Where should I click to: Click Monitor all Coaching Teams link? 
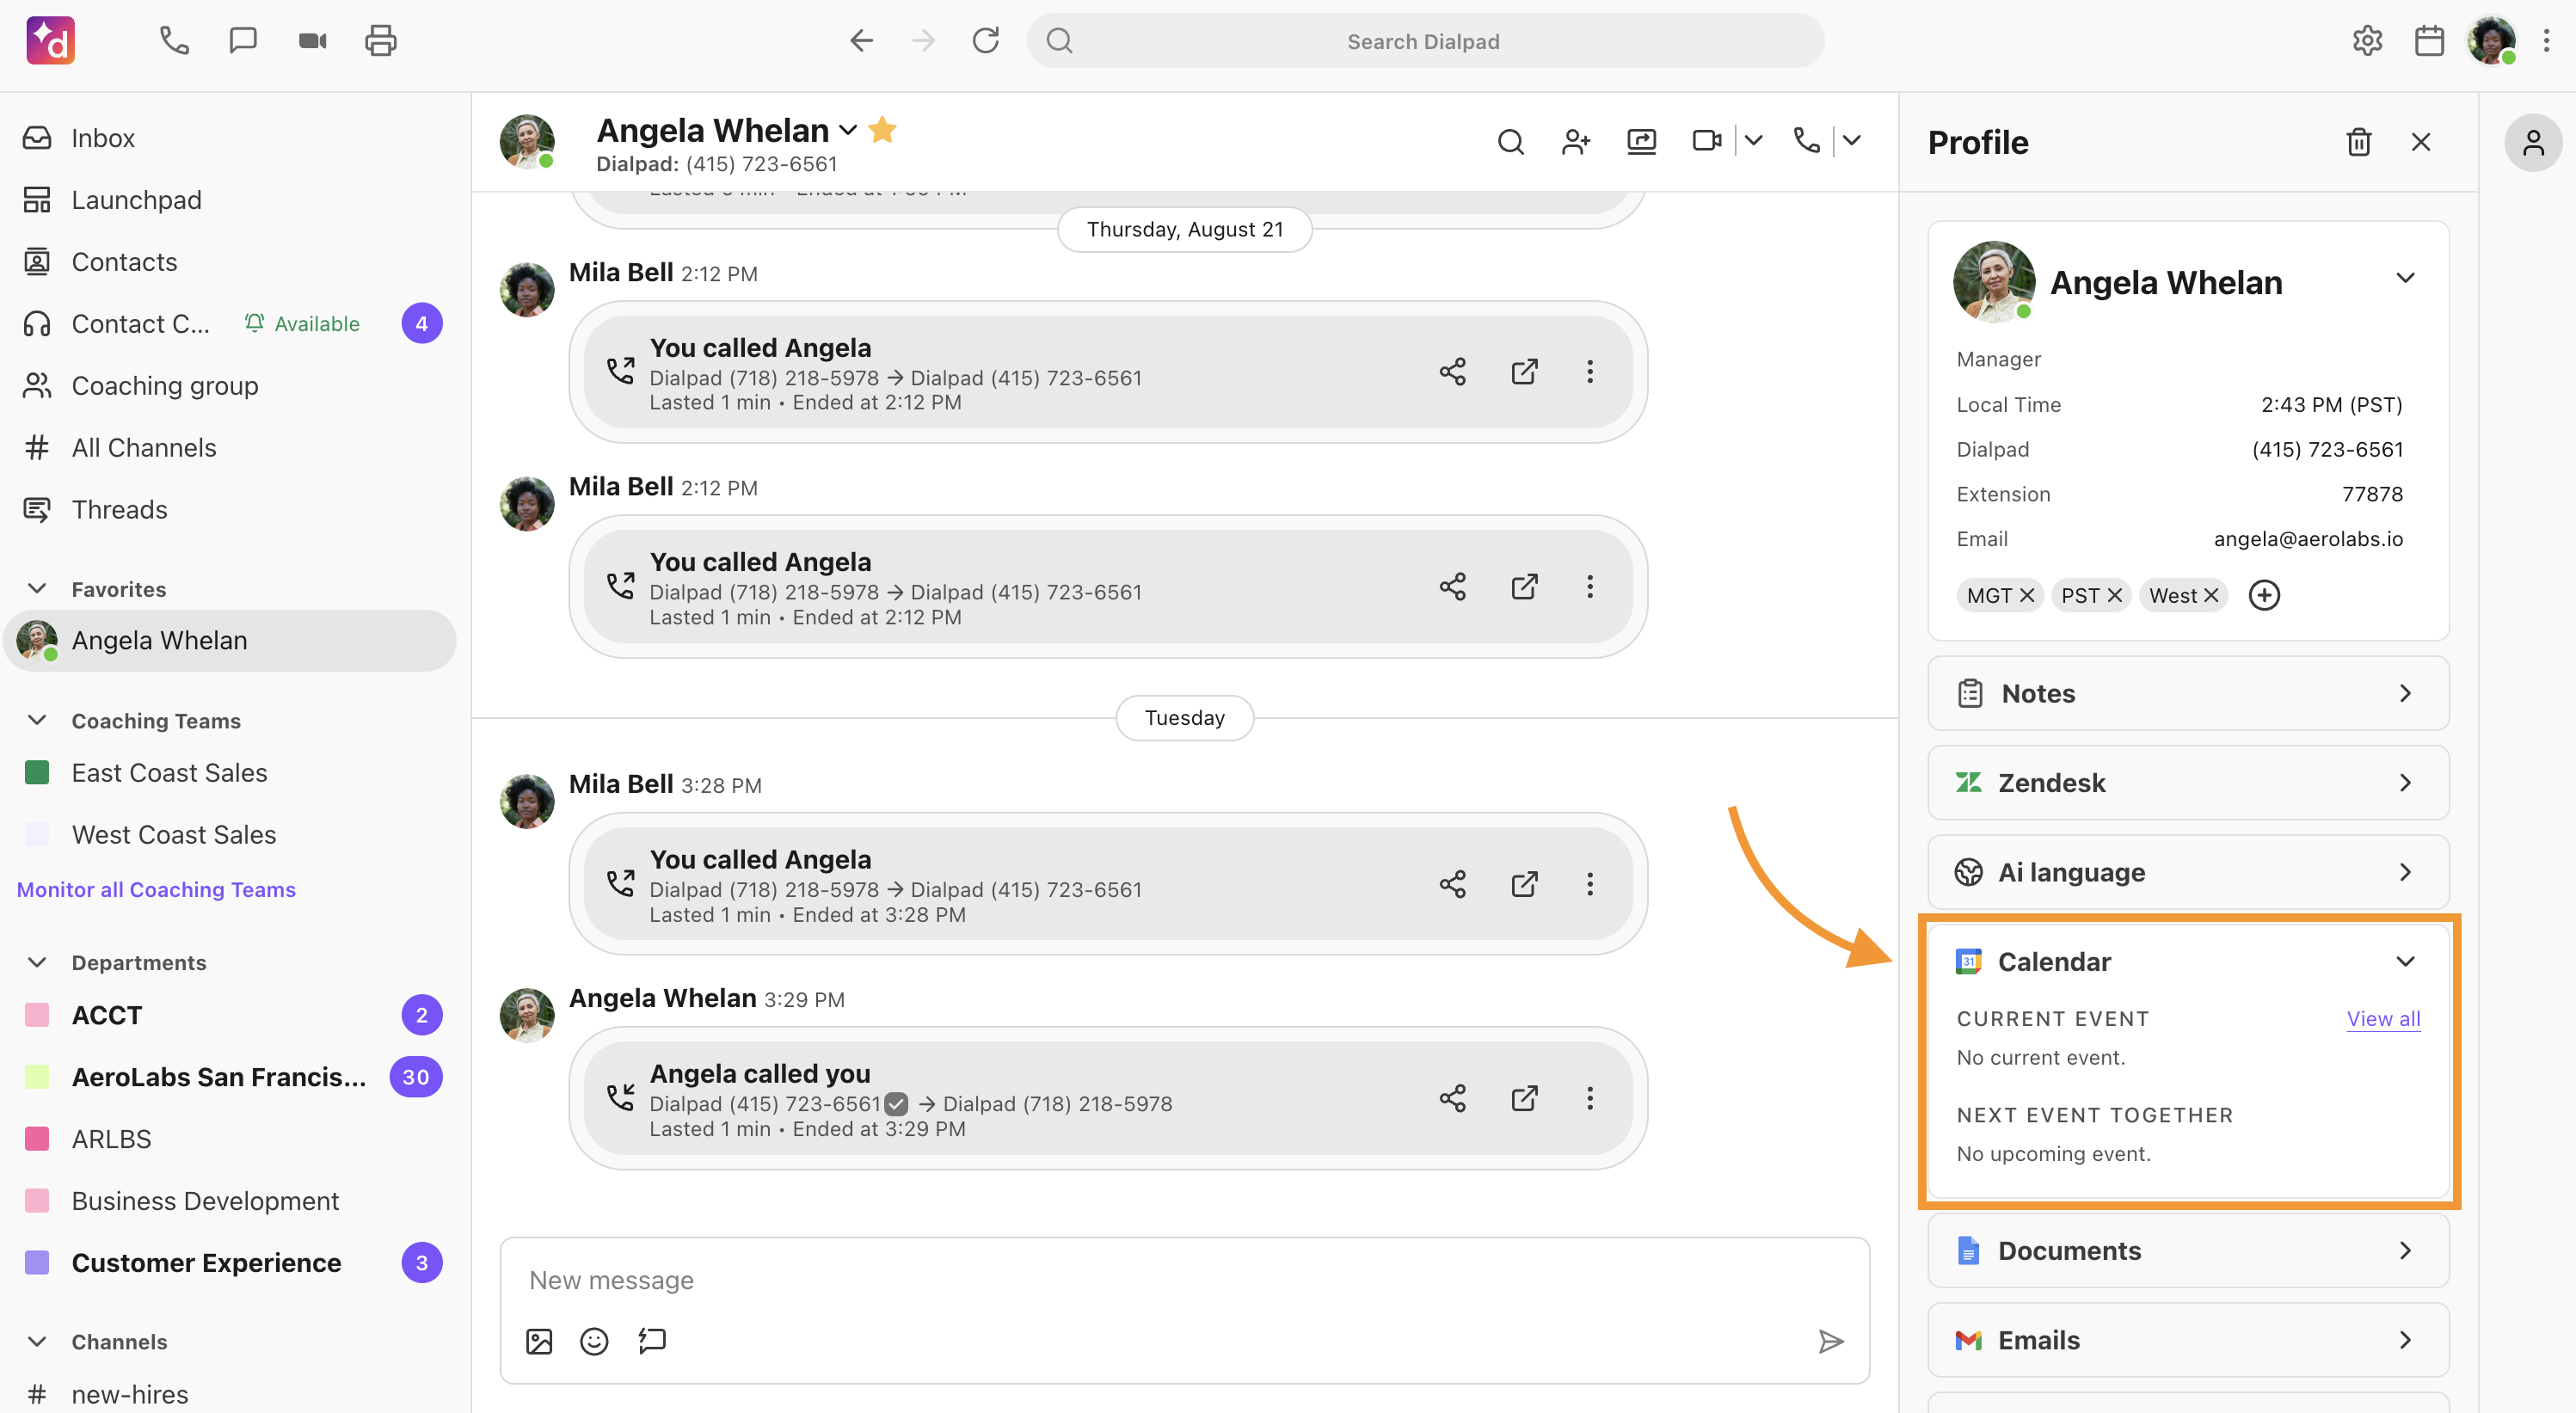pyautogui.click(x=156, y=890)
